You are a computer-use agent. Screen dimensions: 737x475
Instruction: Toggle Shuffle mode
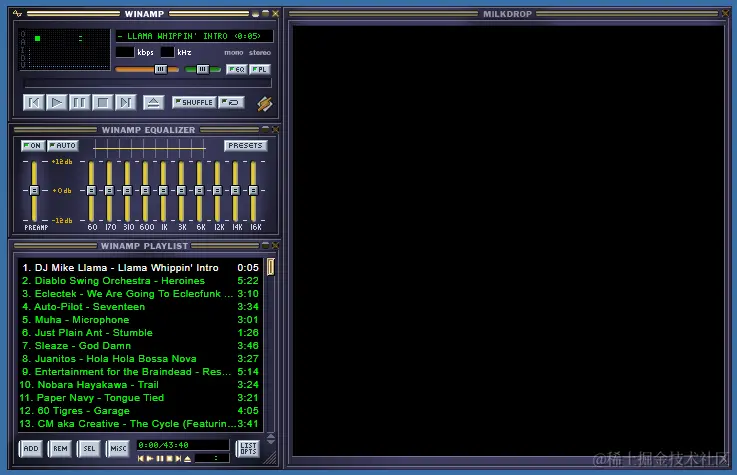tap(194, 102)
